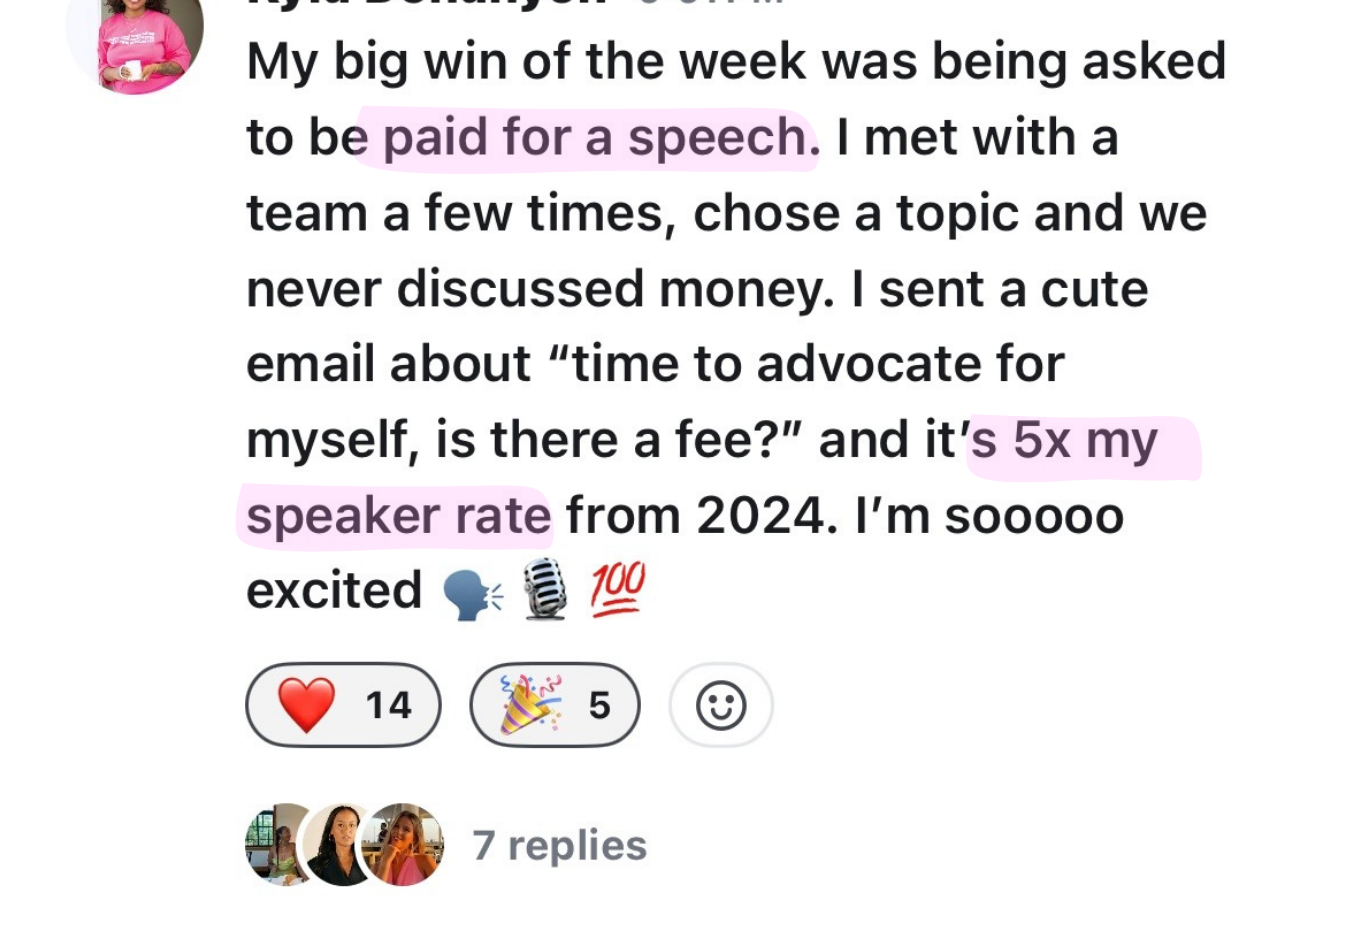Toggle the red heart reaction
This screenshot has width=1351, height=948.
tap(343, 705)
